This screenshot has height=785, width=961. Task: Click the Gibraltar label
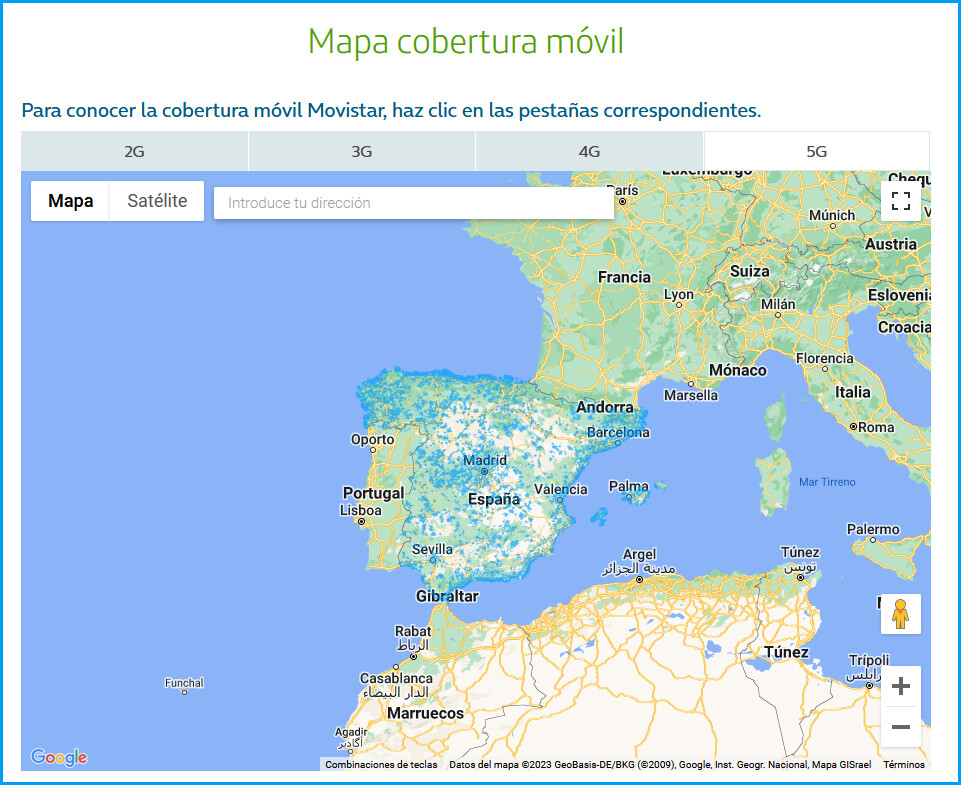click(447, 596)
